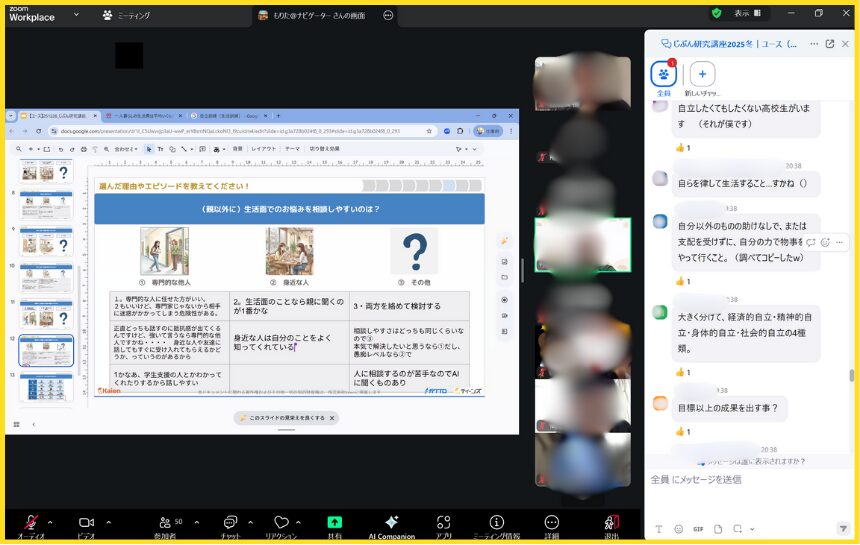Expand the video options arrow next to ビデオ
Screen dimensions: 860x545
108,522
